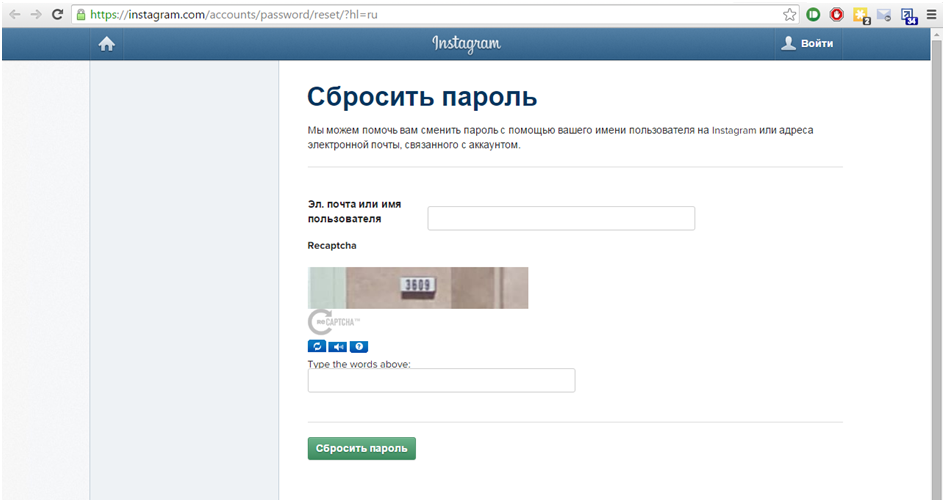945x502 pixels.
Task: Click the captcha answer text field
Action: [441, 380]
